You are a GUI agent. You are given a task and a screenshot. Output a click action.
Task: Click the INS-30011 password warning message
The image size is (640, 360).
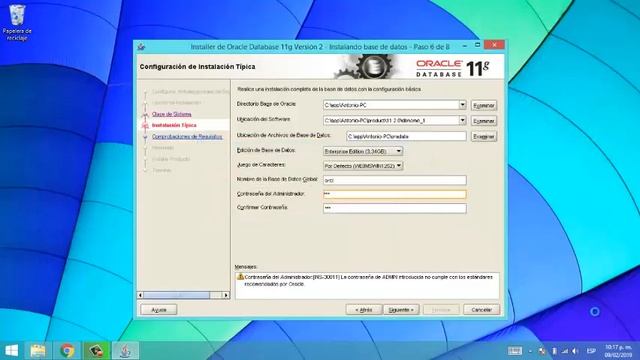[369, 280]
